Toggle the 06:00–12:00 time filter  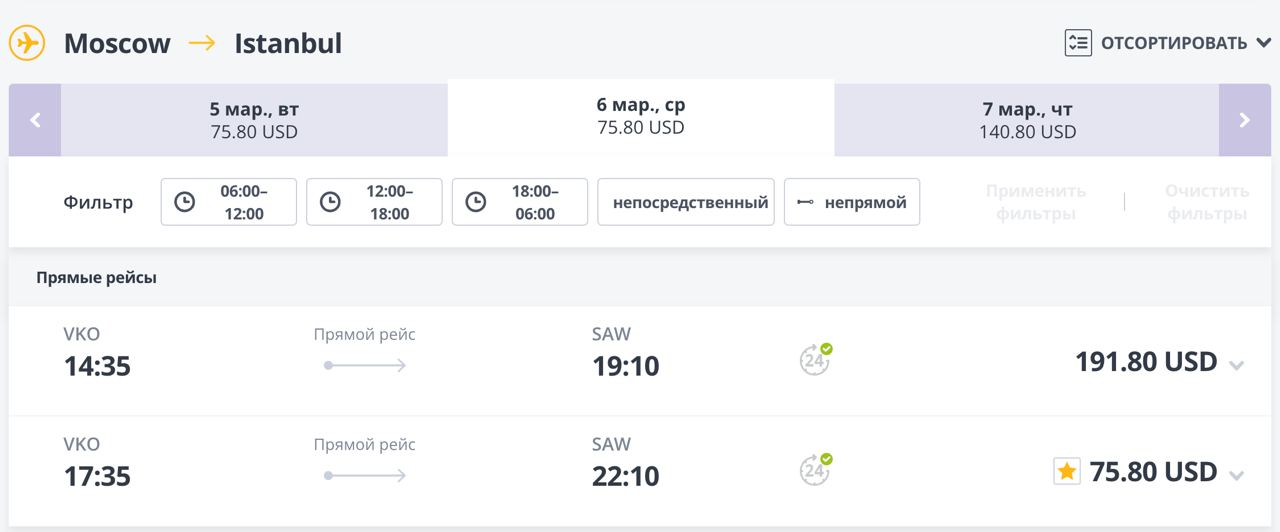click(229, 202)
